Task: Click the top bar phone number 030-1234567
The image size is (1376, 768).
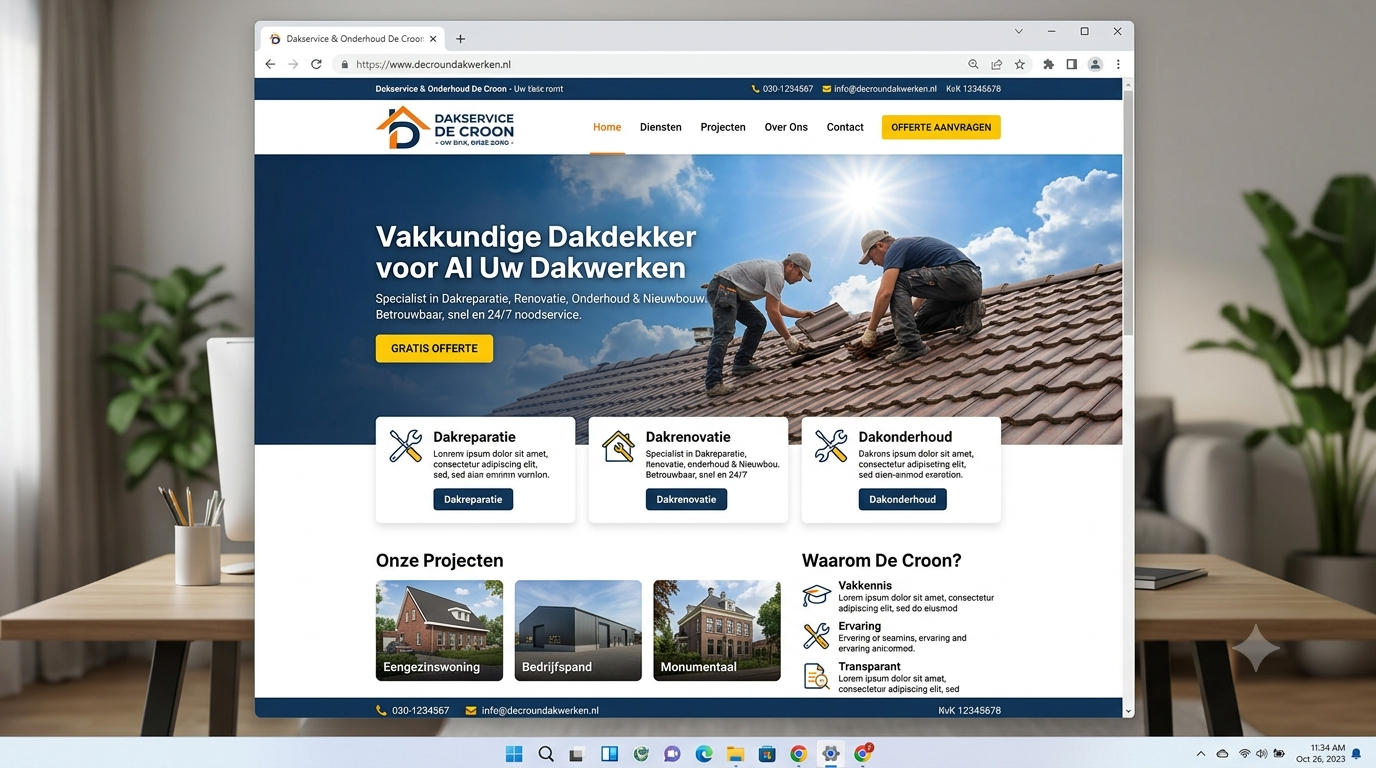Action: coord(788,89)
